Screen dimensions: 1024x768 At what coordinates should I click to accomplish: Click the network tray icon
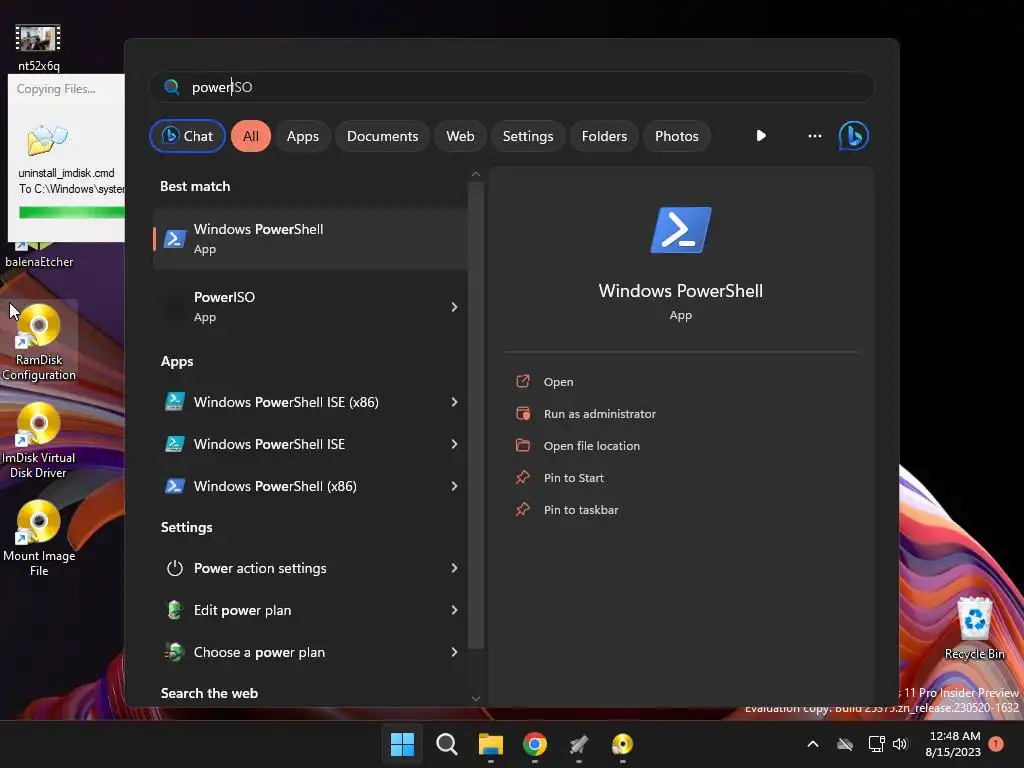pos(876,744)
